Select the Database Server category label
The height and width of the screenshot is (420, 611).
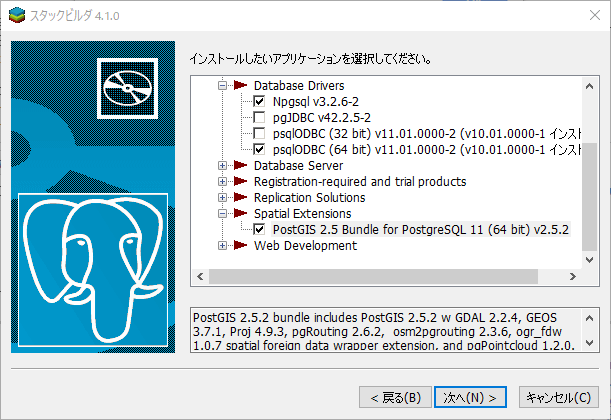(x=298, y=166)
